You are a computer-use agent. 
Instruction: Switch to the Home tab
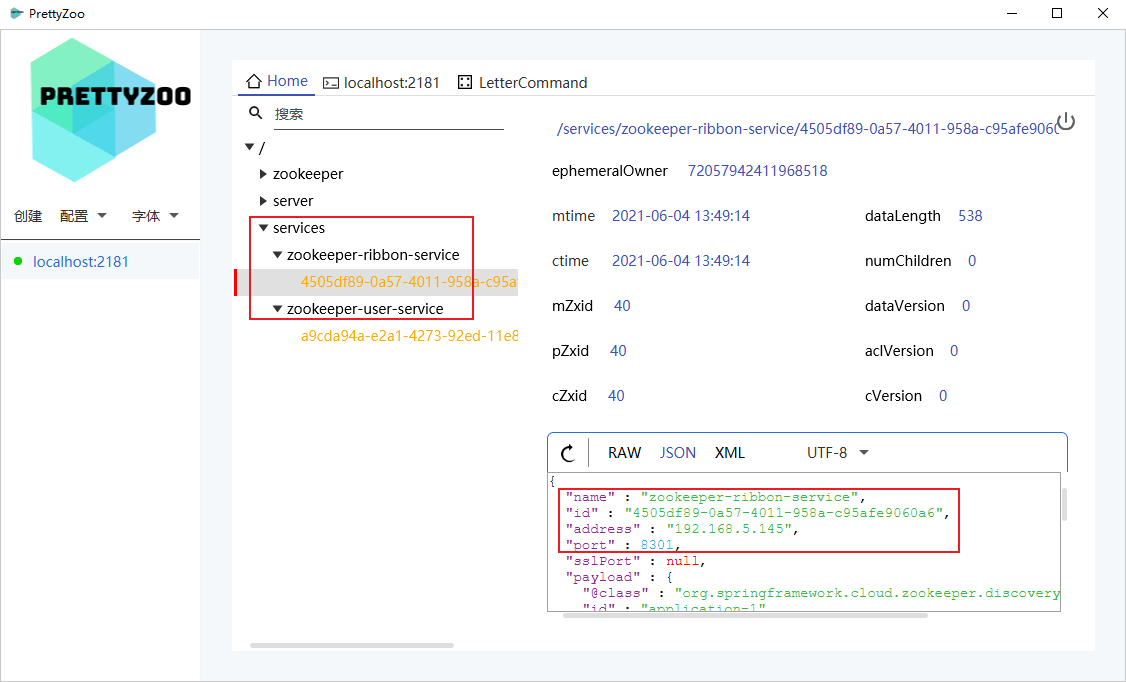(x=276, y=81)
